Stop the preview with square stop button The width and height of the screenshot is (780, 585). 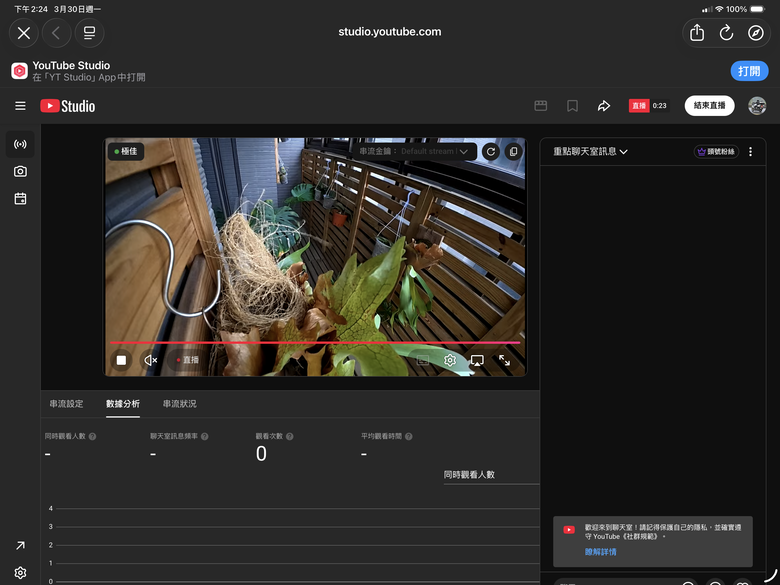[121, 360]
